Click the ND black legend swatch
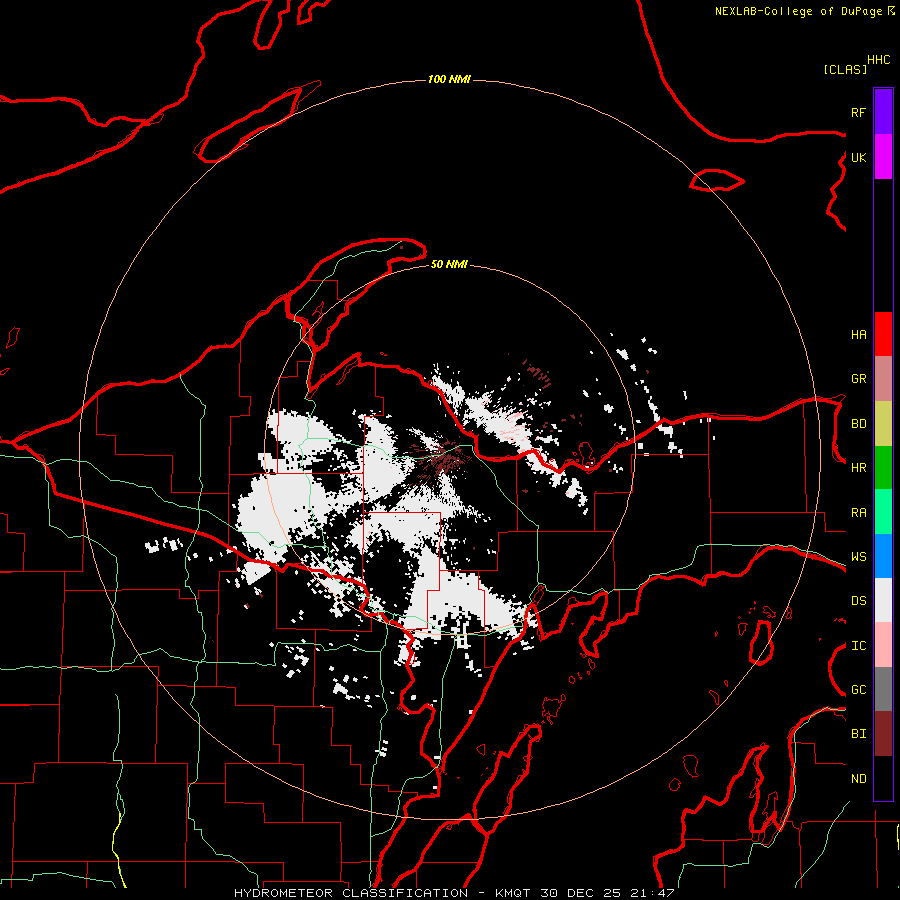900x900 pixels. tap(883, 778)
